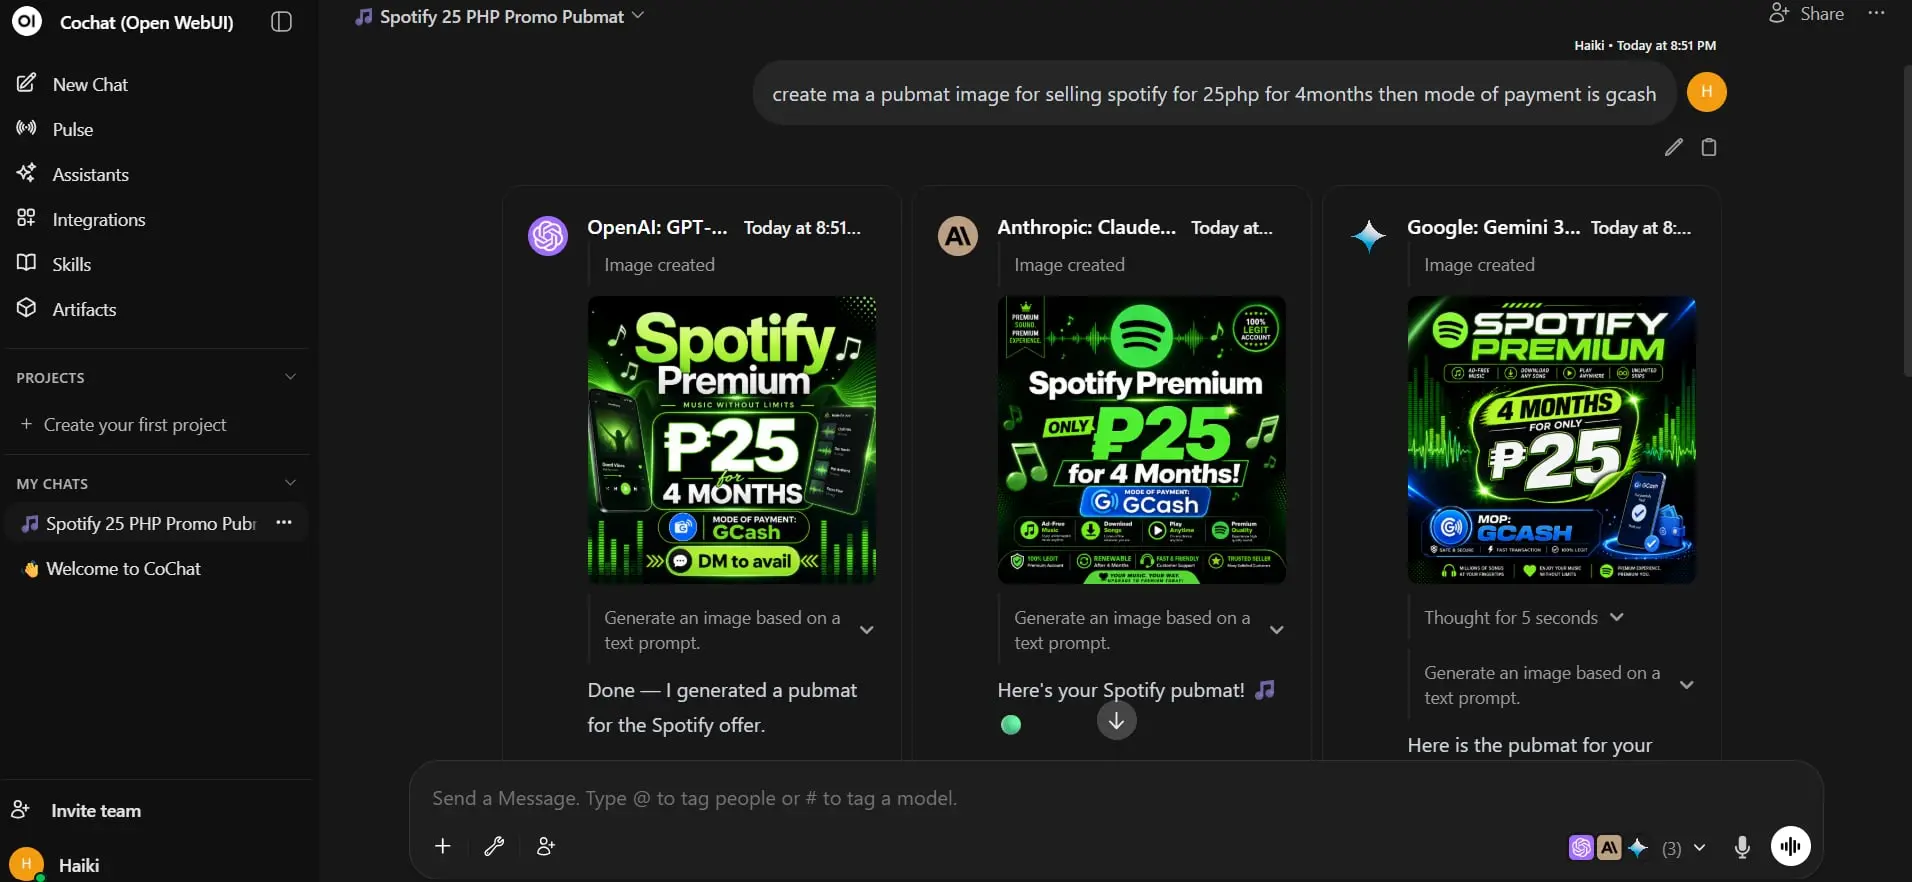This screenshot has height=882, width=1912.
Task: Expand the chat title dropdown
Action: point(638,16)
